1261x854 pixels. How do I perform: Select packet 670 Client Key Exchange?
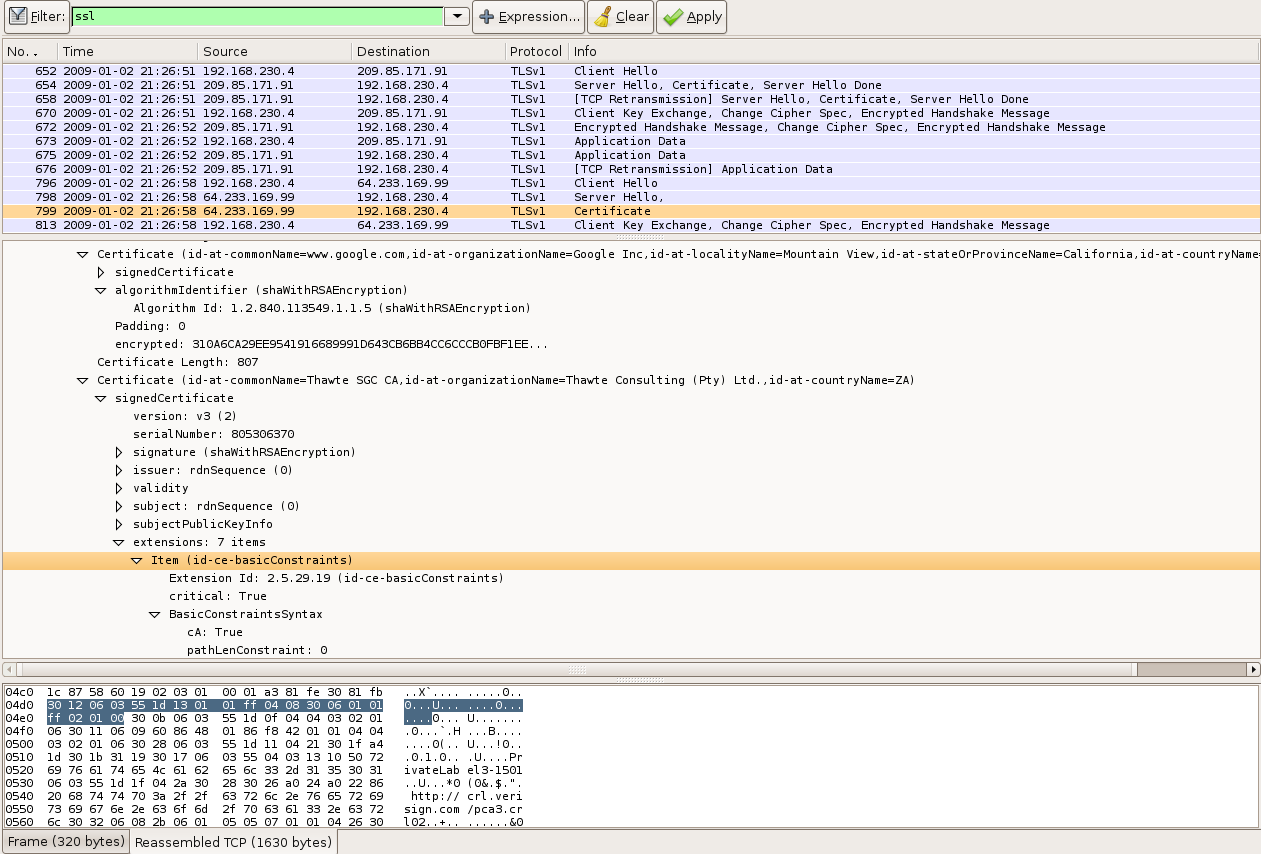coord(630,113)
